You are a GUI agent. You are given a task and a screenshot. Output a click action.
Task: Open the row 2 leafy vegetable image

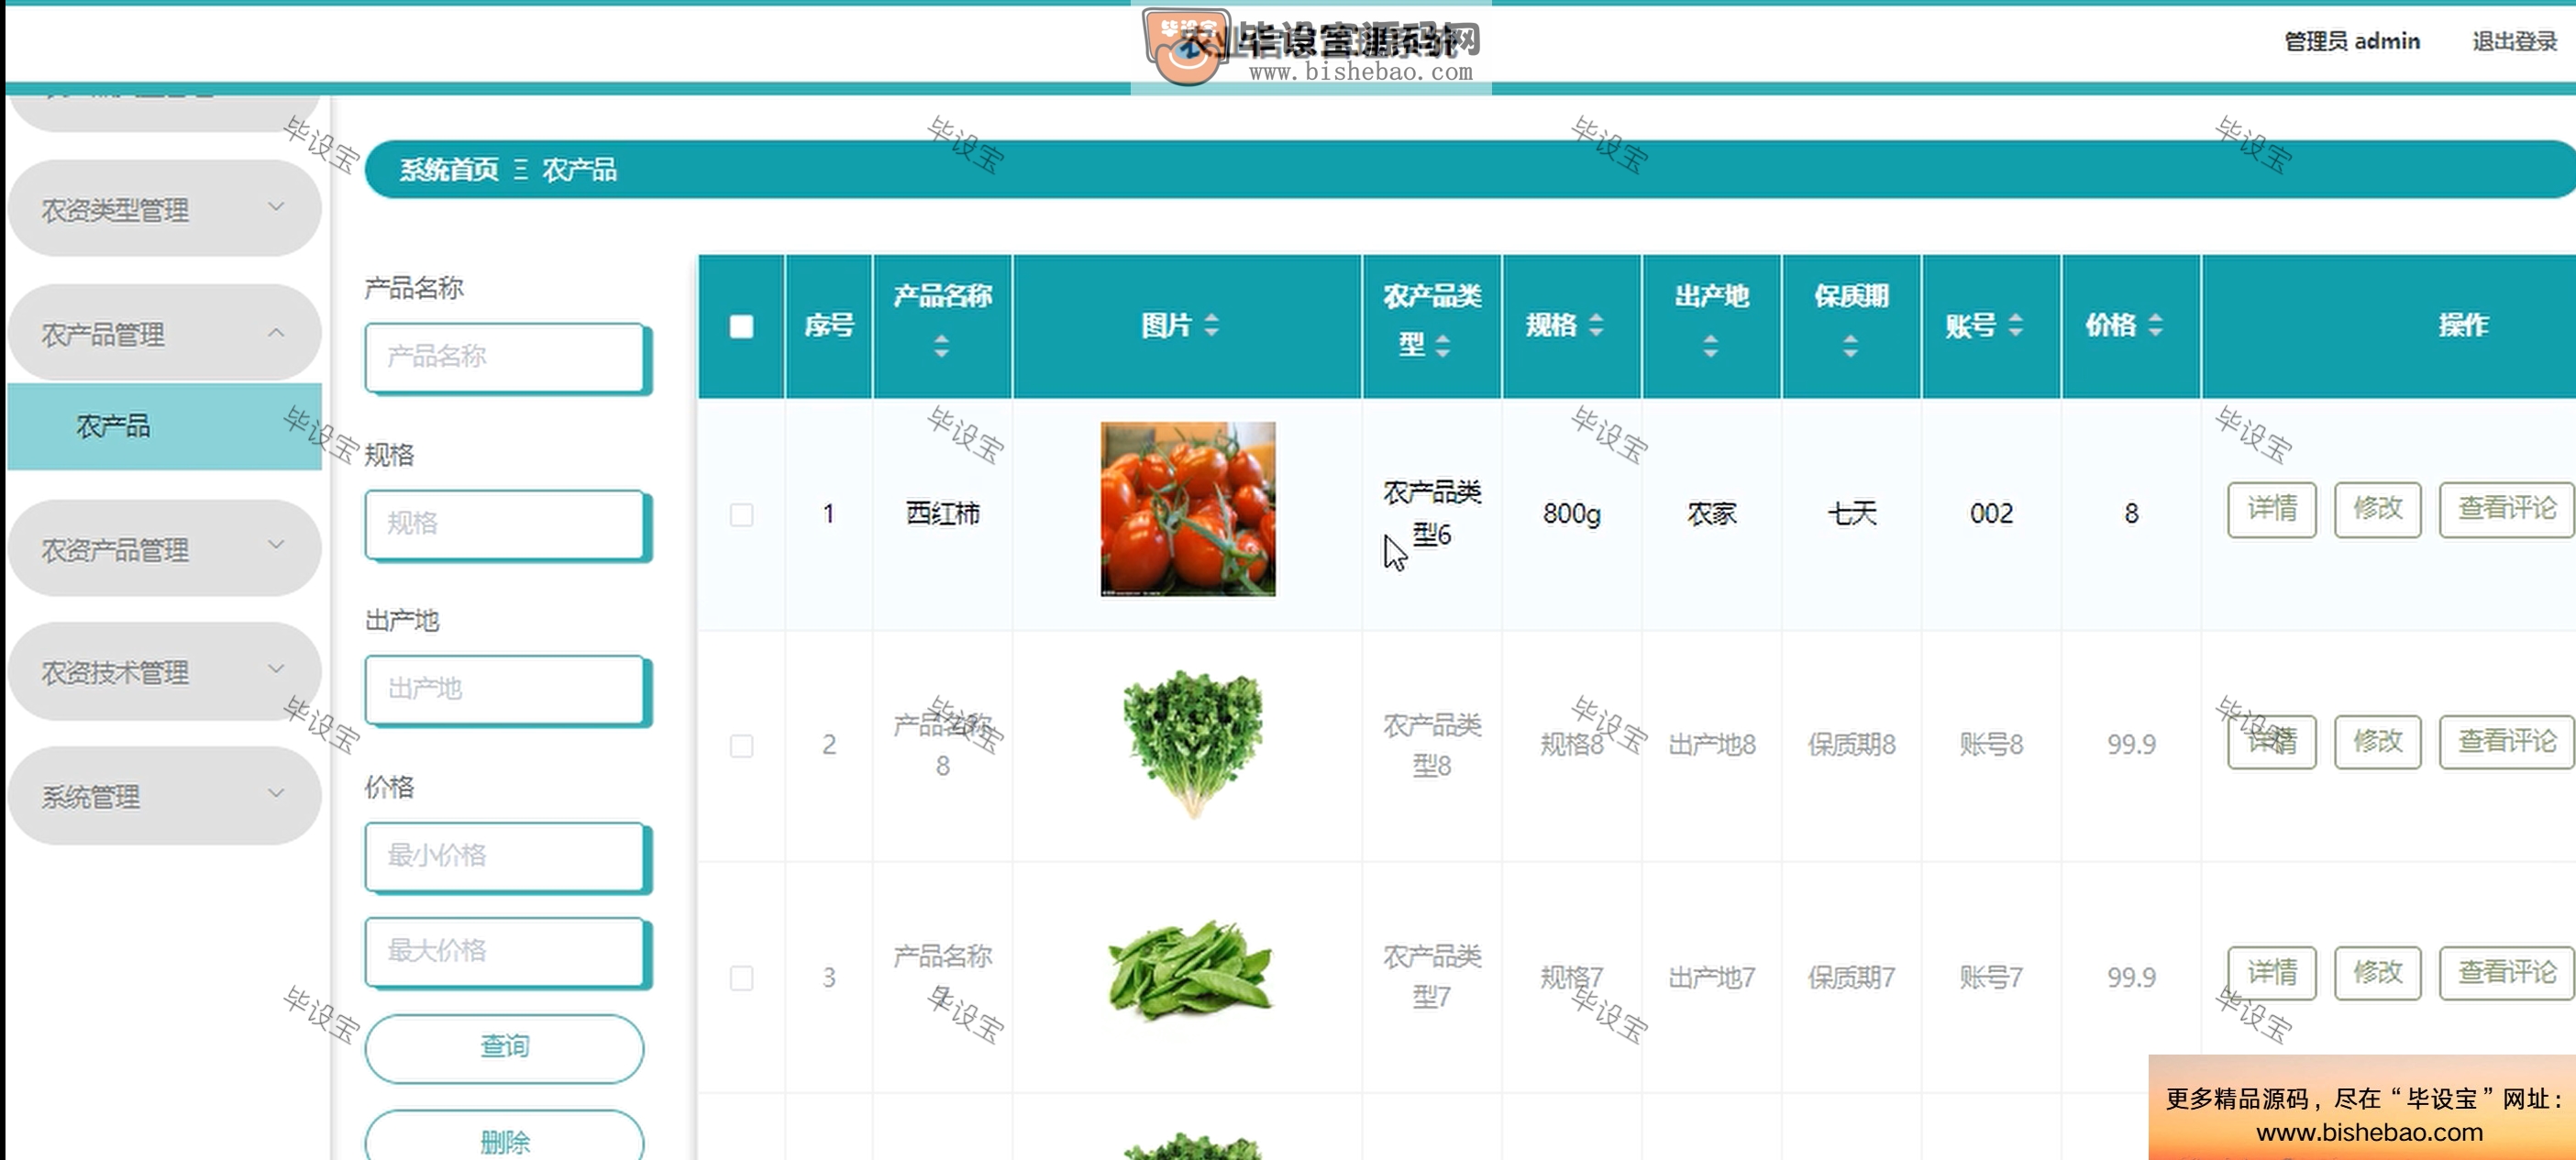pos(1191,743)
